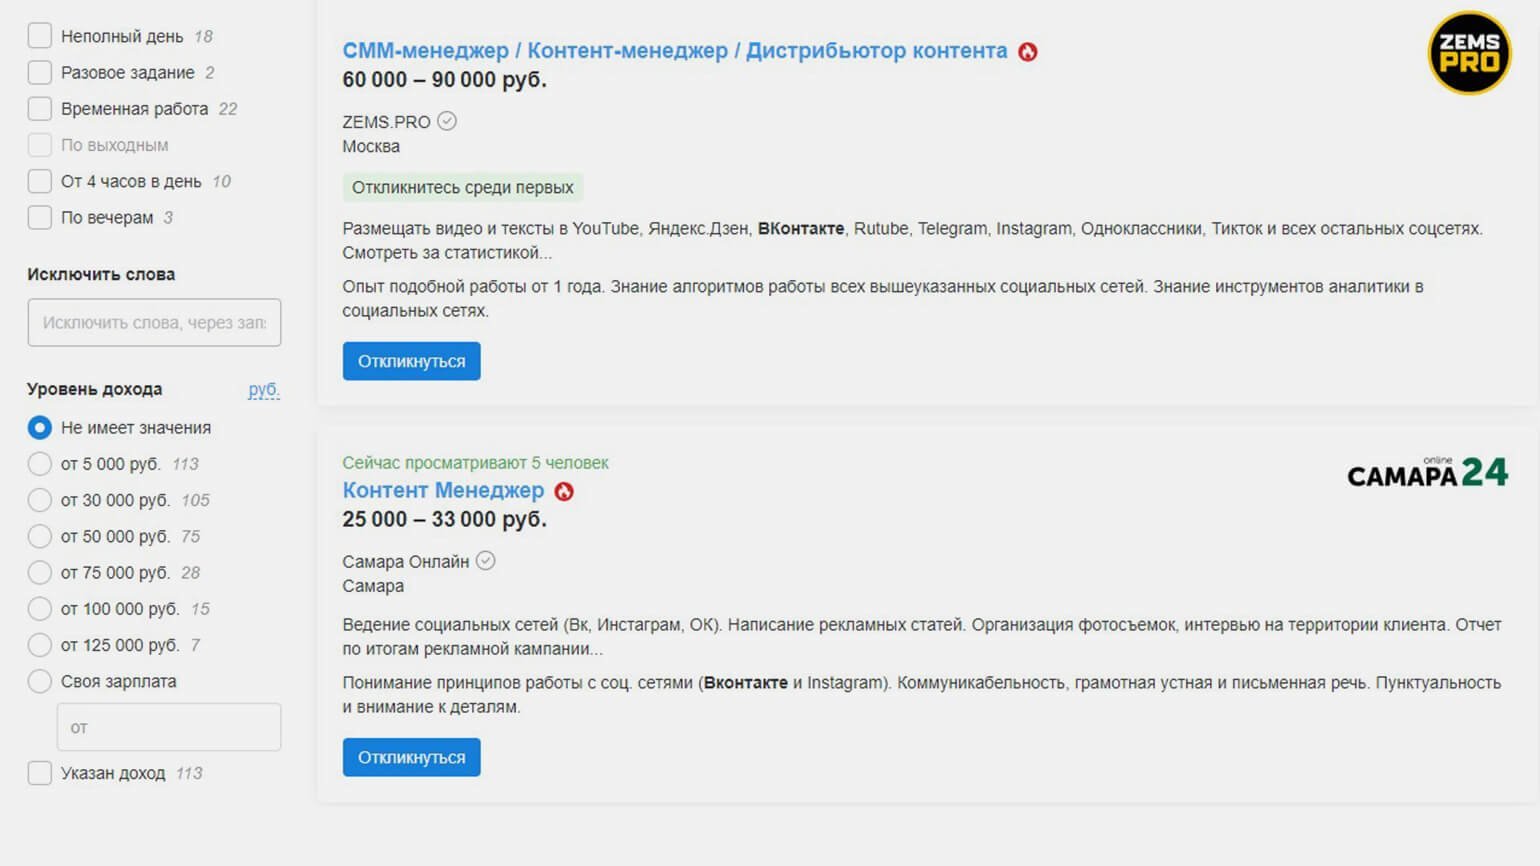Click the ZEMS PRO company logo
The width and height of the screenshot is (1540, 866).
click(1469, 53)
